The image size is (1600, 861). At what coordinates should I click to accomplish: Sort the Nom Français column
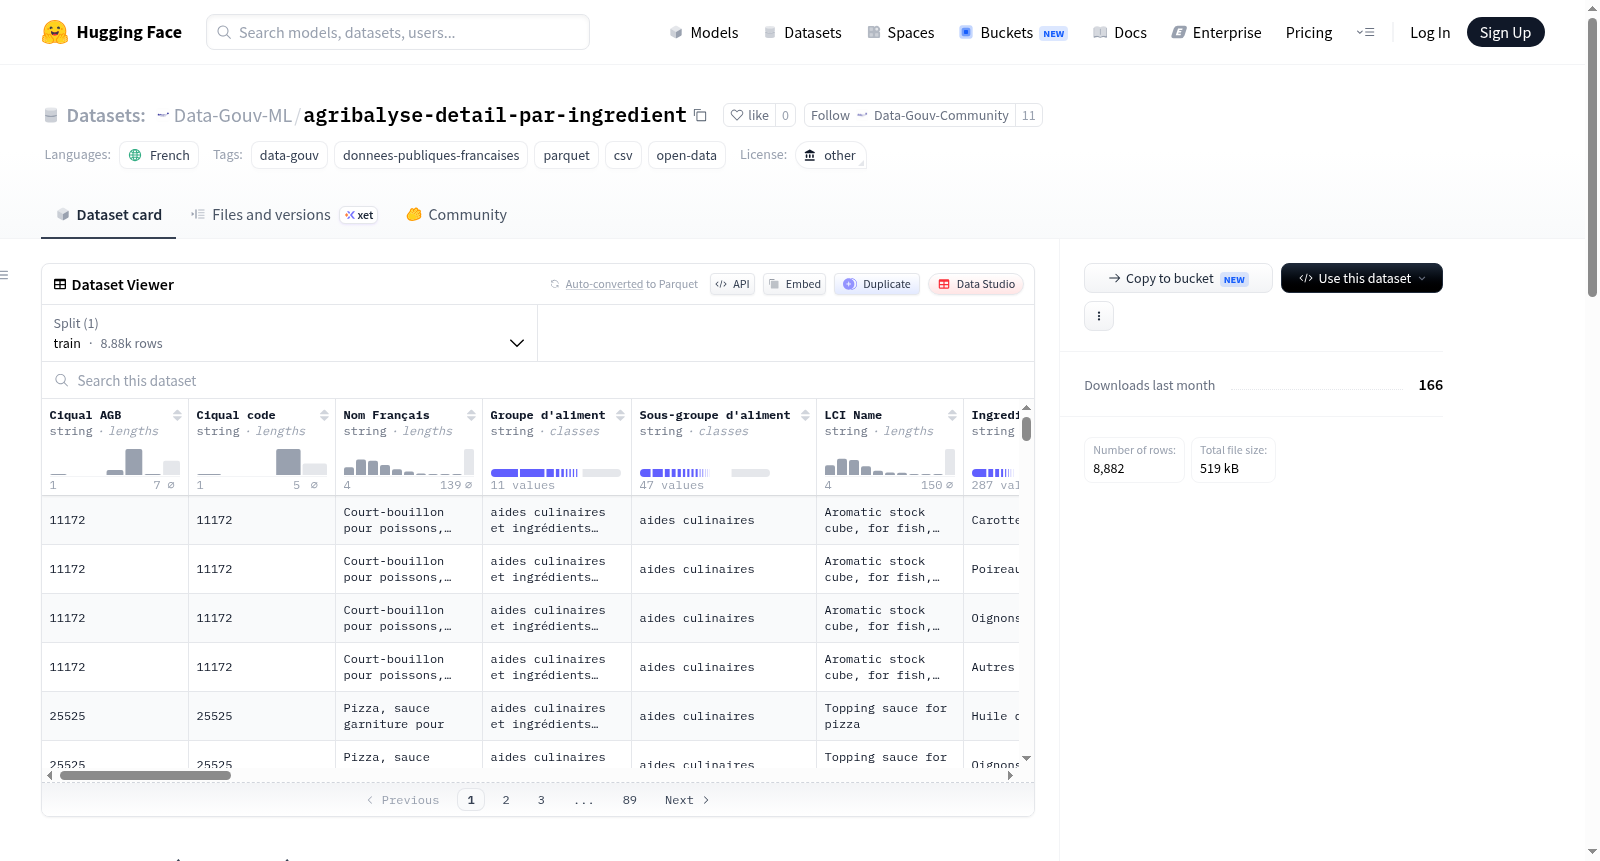point(471,415)
